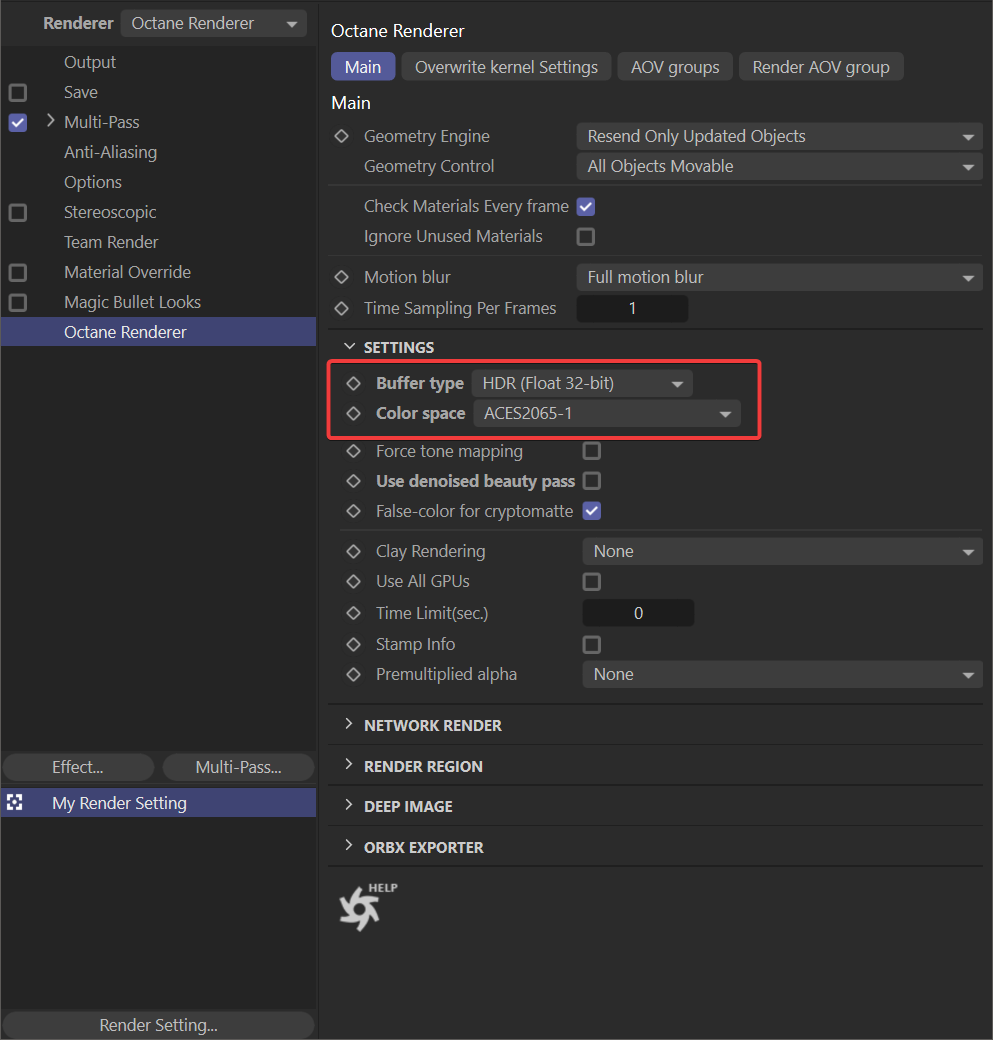Click the Time Limit(sec.) input field

click(x=637, y=612)
